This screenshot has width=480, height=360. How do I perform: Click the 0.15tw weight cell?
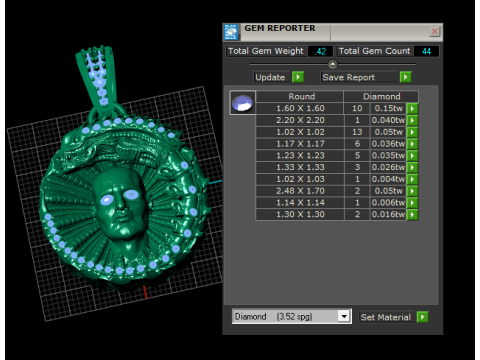[388, 108]
